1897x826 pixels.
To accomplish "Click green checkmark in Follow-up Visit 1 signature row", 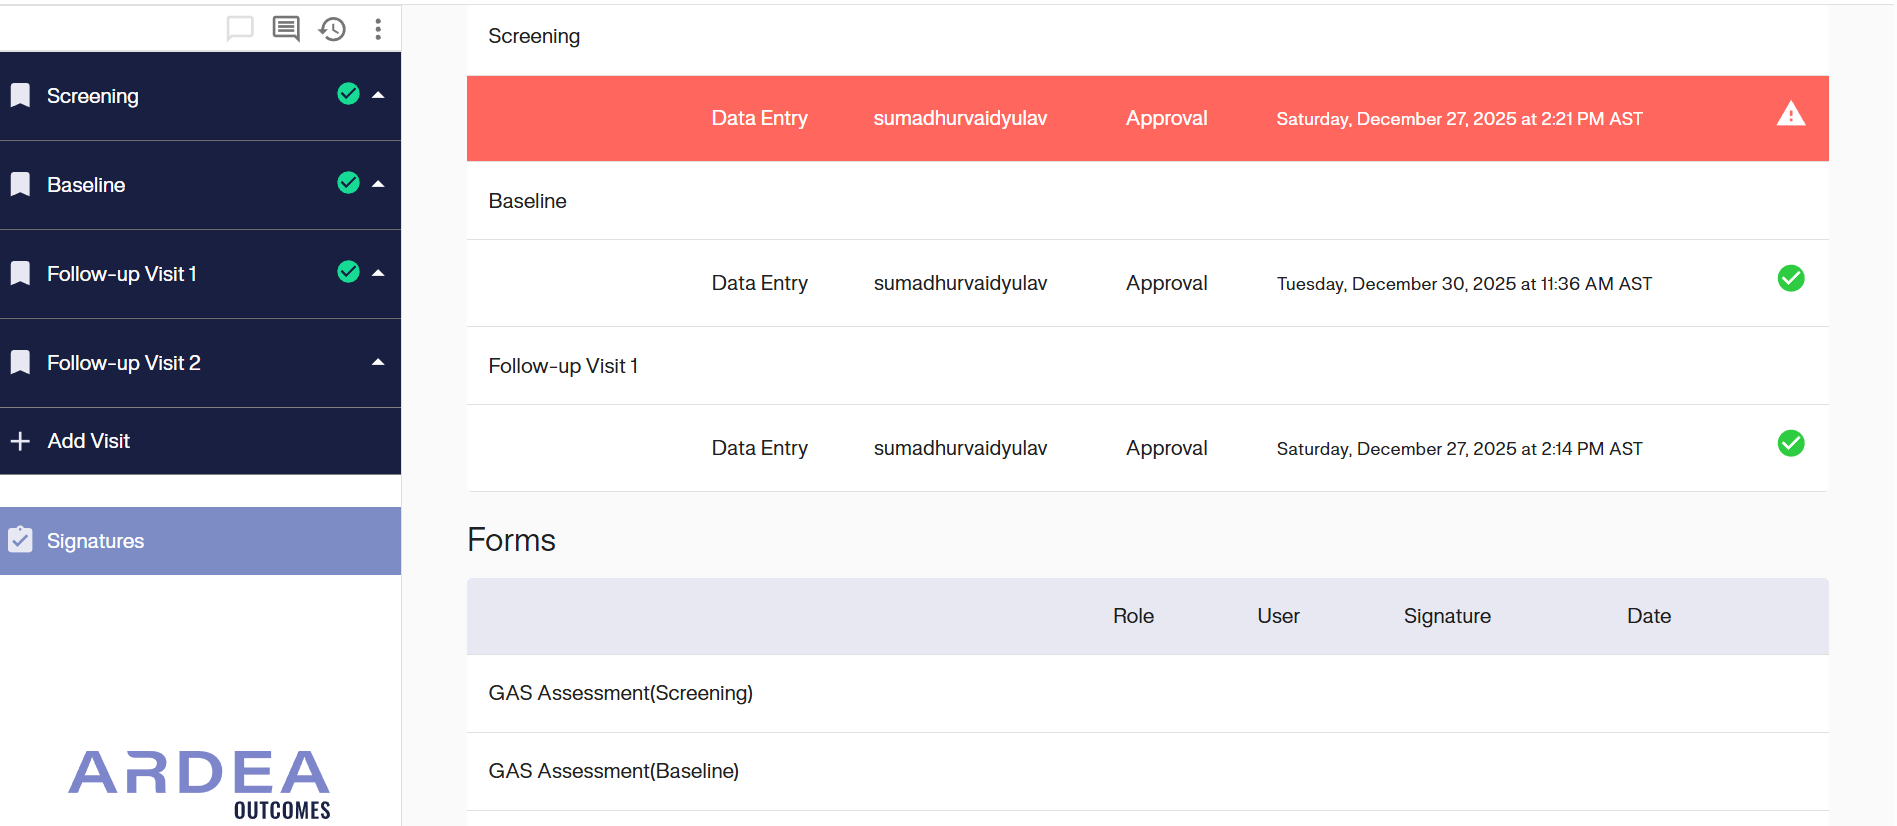I will [1791, 444].
